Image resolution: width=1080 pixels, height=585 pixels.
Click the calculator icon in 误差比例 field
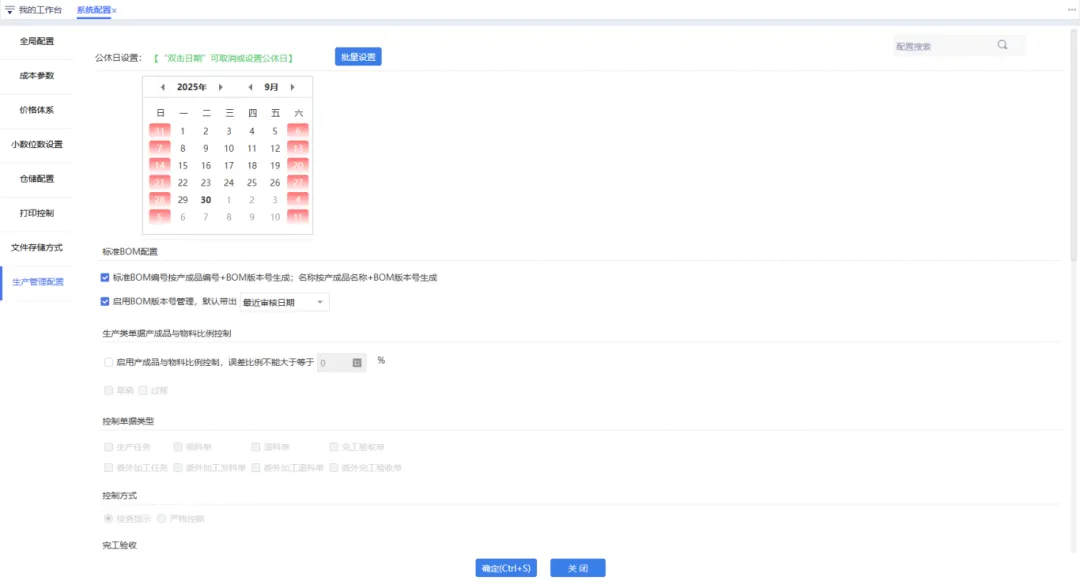pyautogui.click(x=357, y=363)
